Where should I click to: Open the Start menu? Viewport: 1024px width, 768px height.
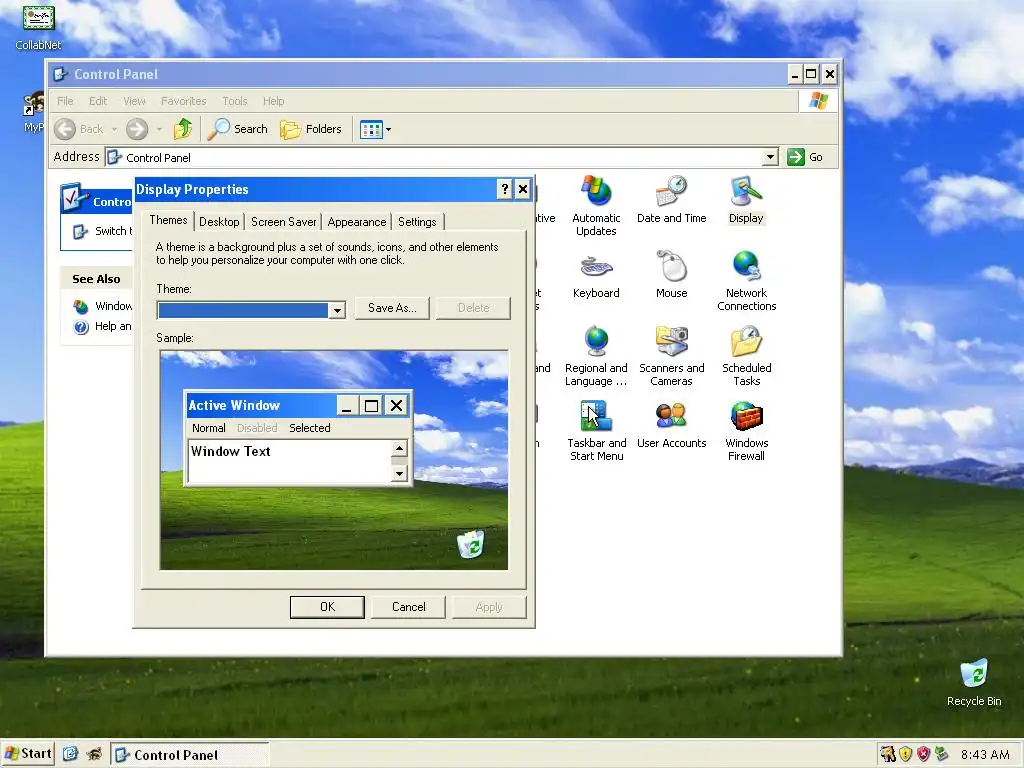coord(28,754)
